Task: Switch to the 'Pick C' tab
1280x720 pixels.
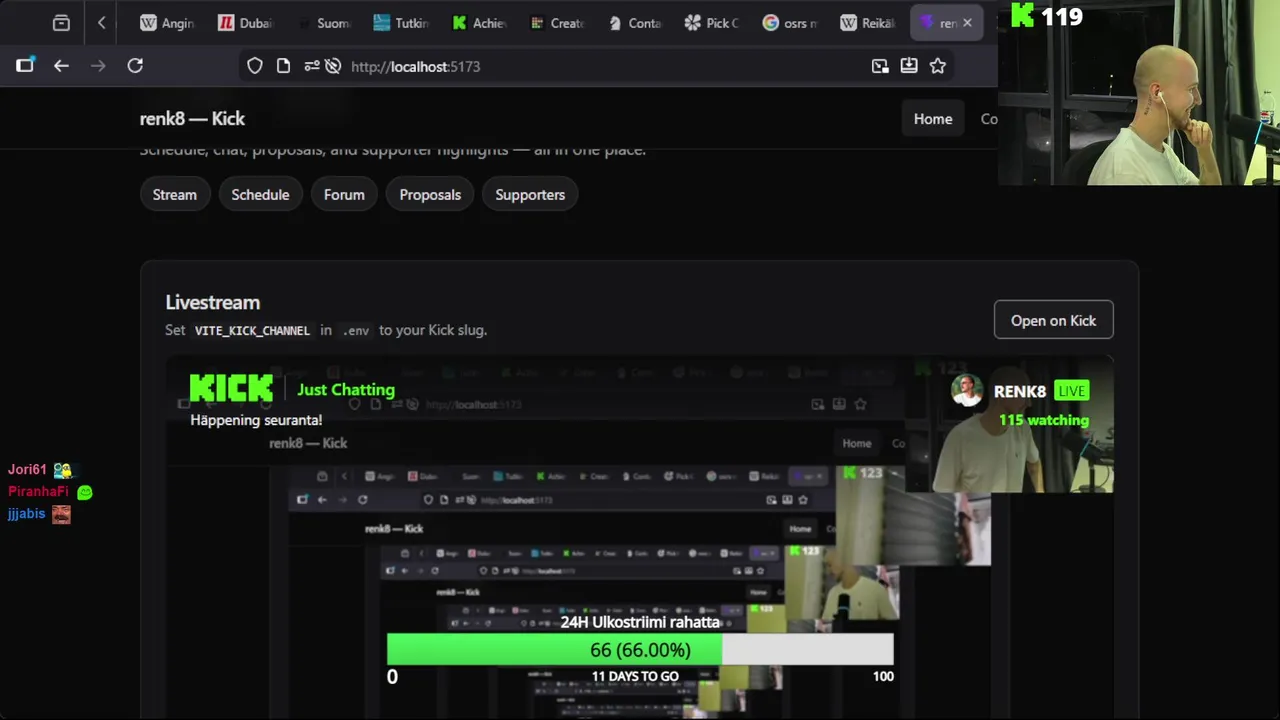Action: point(712,23)
